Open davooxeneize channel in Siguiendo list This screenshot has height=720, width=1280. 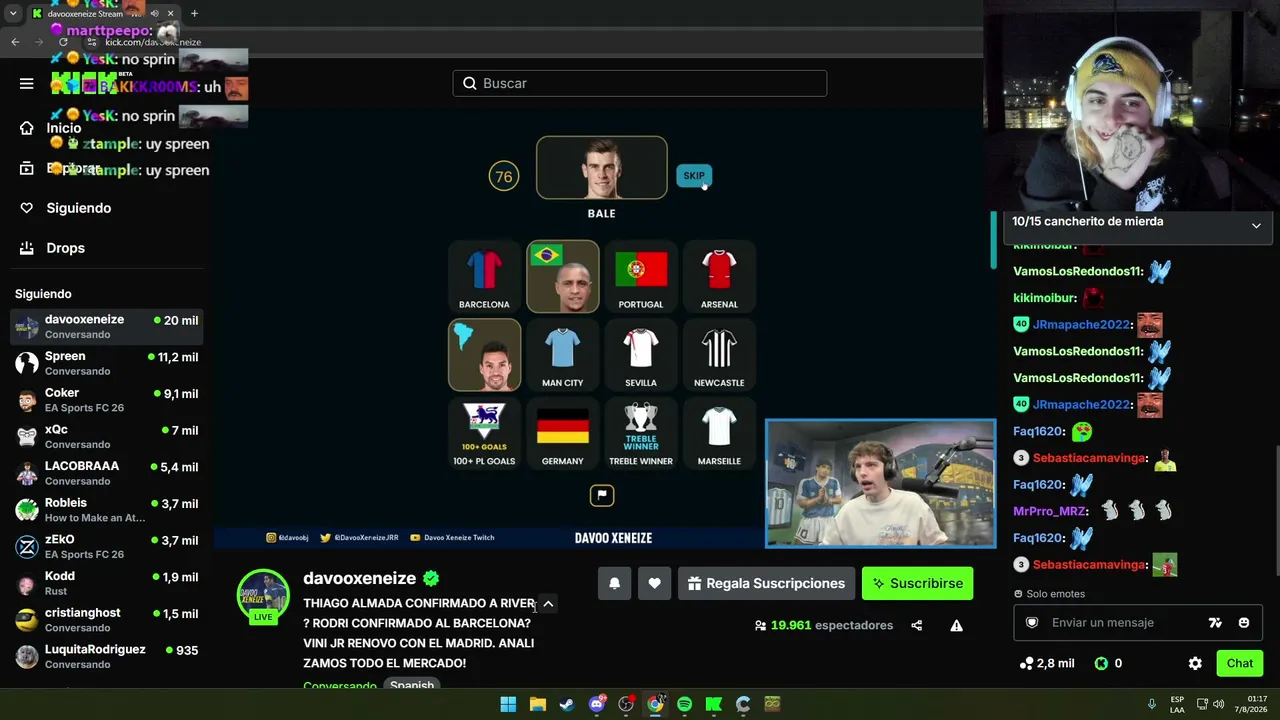pos(106,327)
